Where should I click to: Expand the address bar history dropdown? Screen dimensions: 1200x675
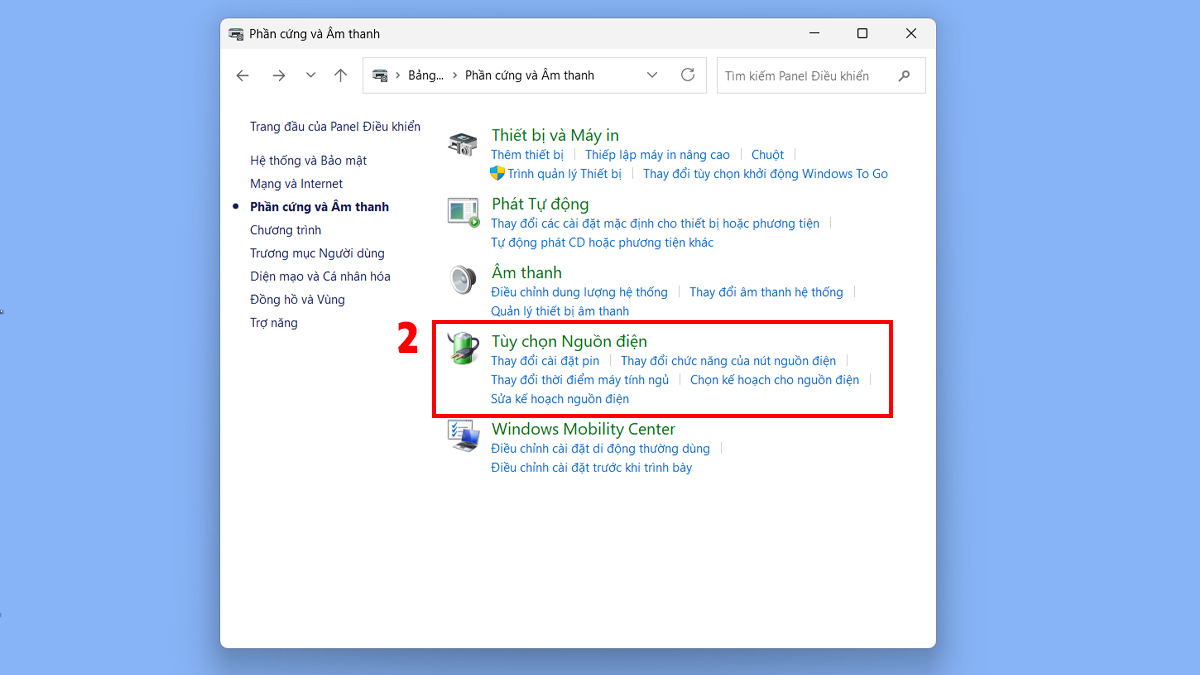[x=652, y=75]
